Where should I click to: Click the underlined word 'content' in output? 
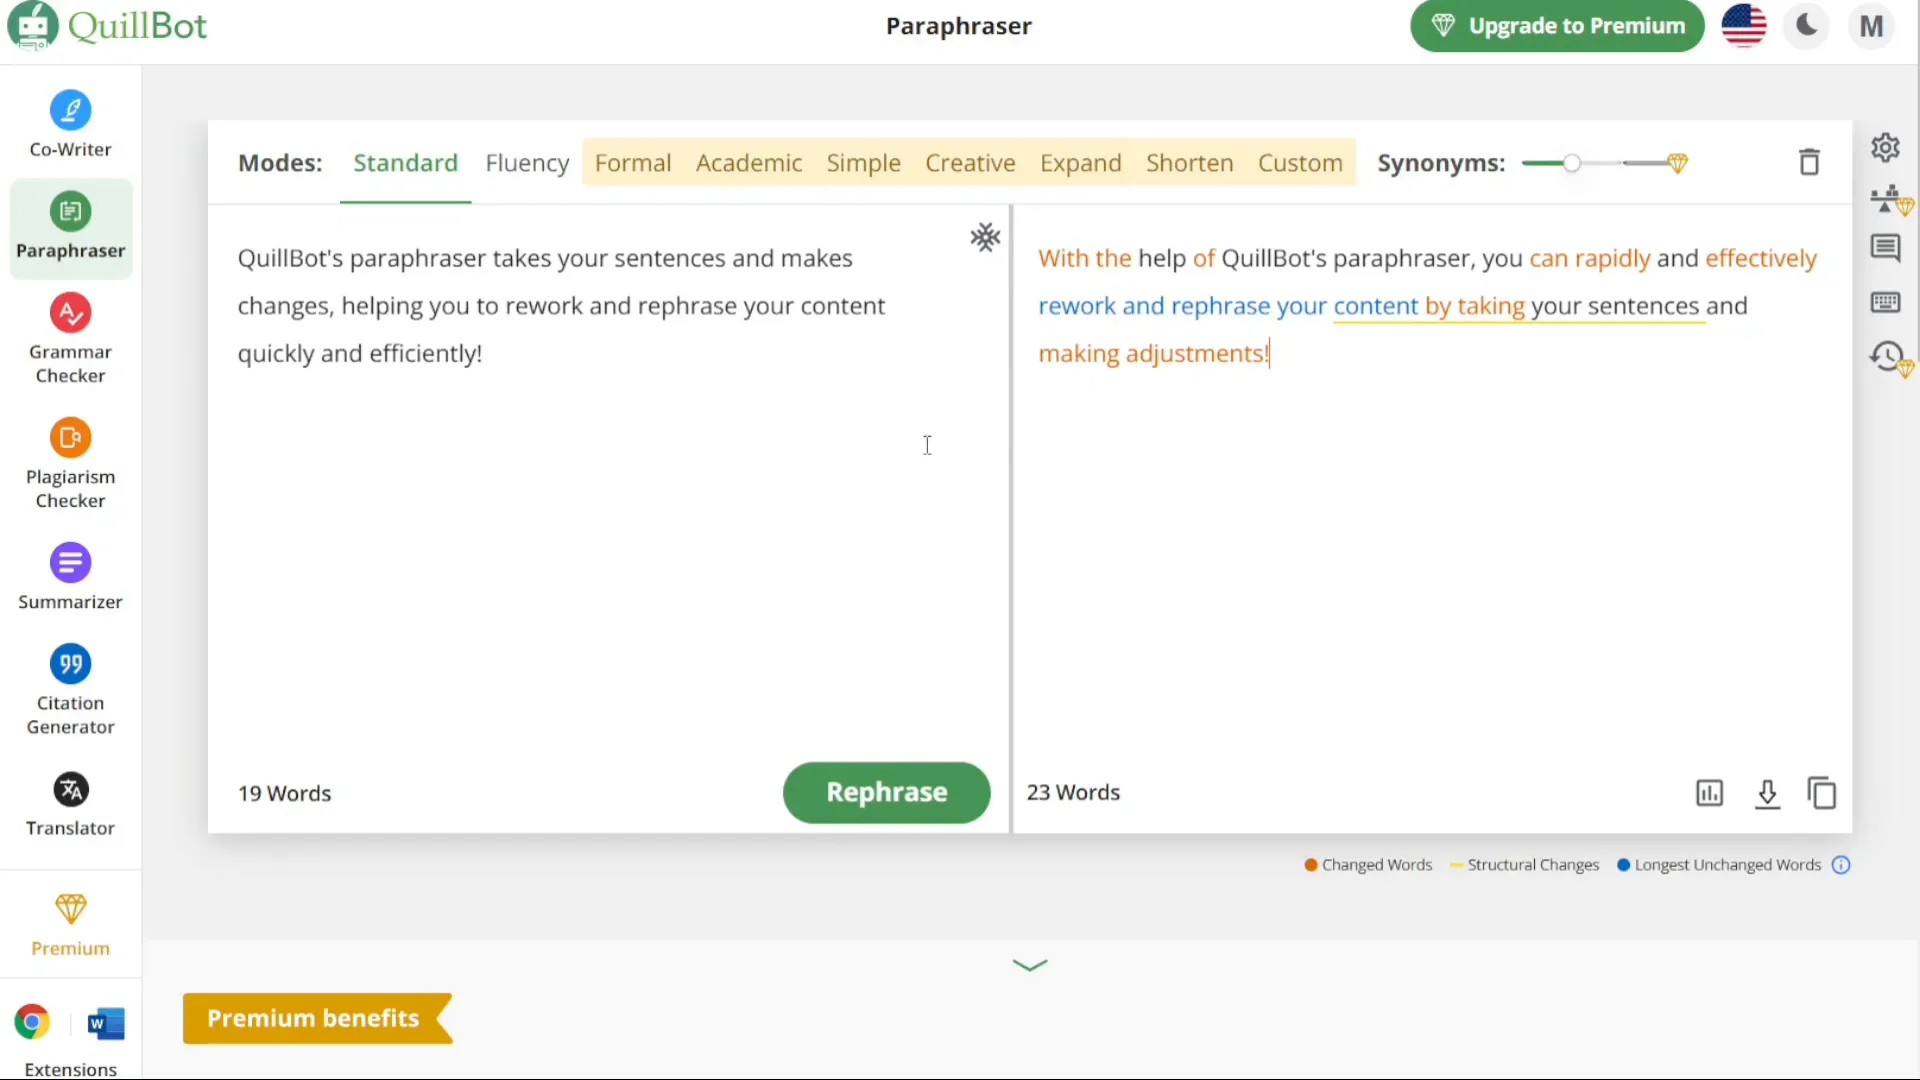1375,306
